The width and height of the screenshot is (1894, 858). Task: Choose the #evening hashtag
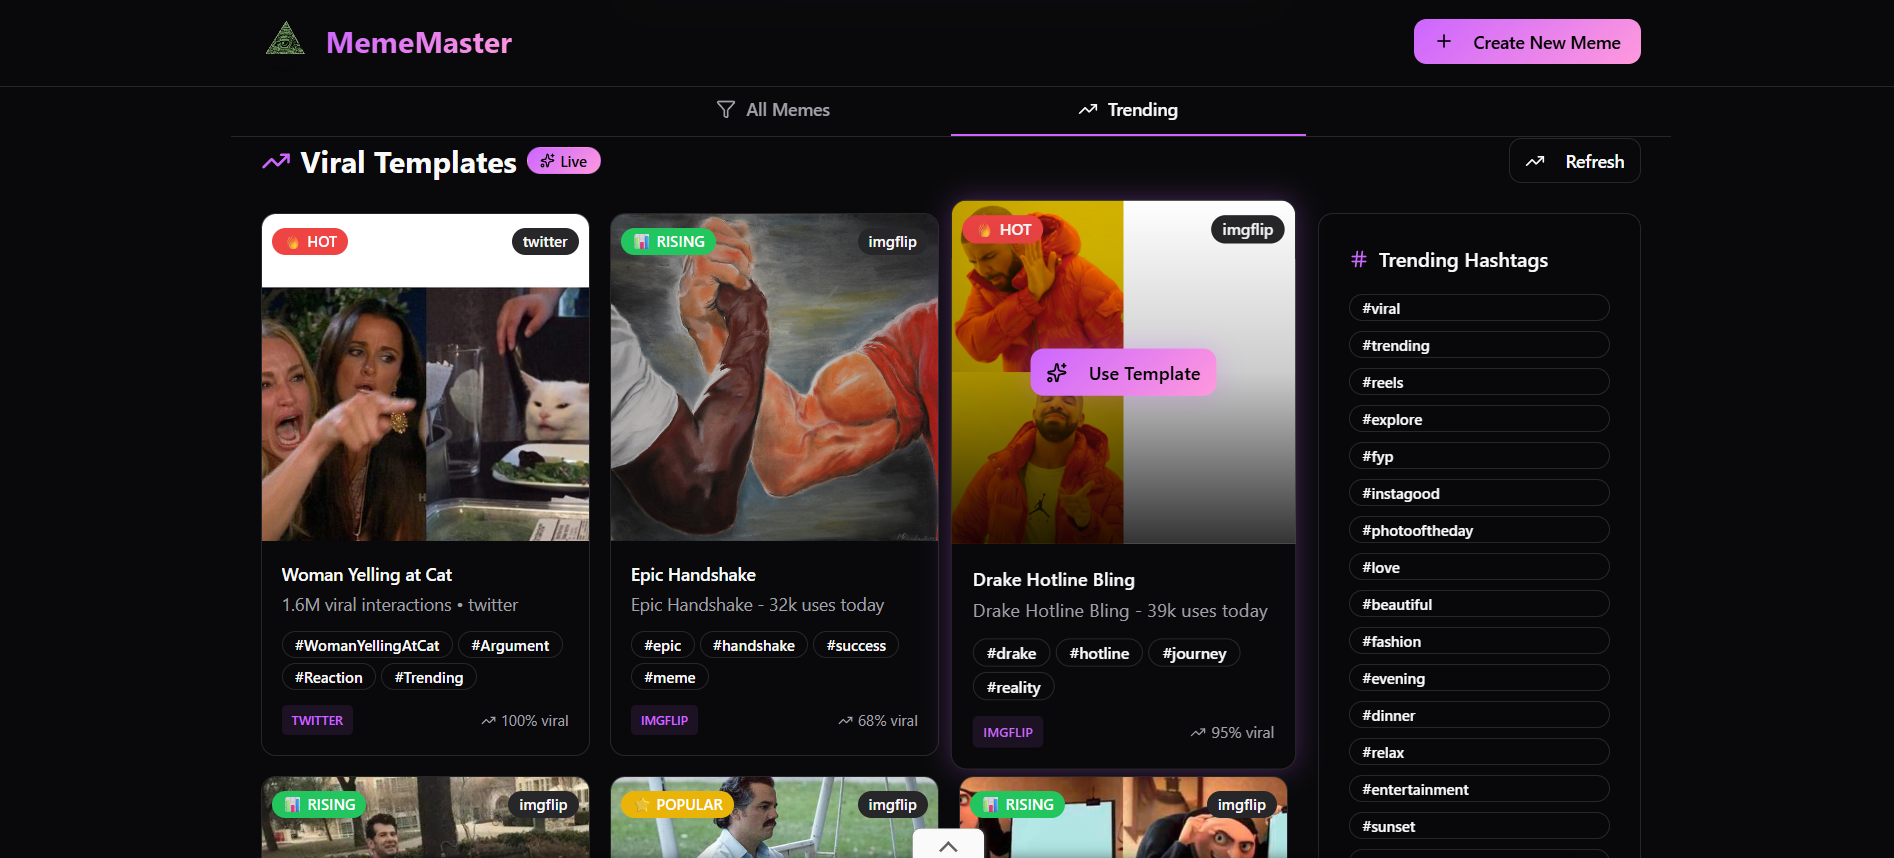[1479, 678]
